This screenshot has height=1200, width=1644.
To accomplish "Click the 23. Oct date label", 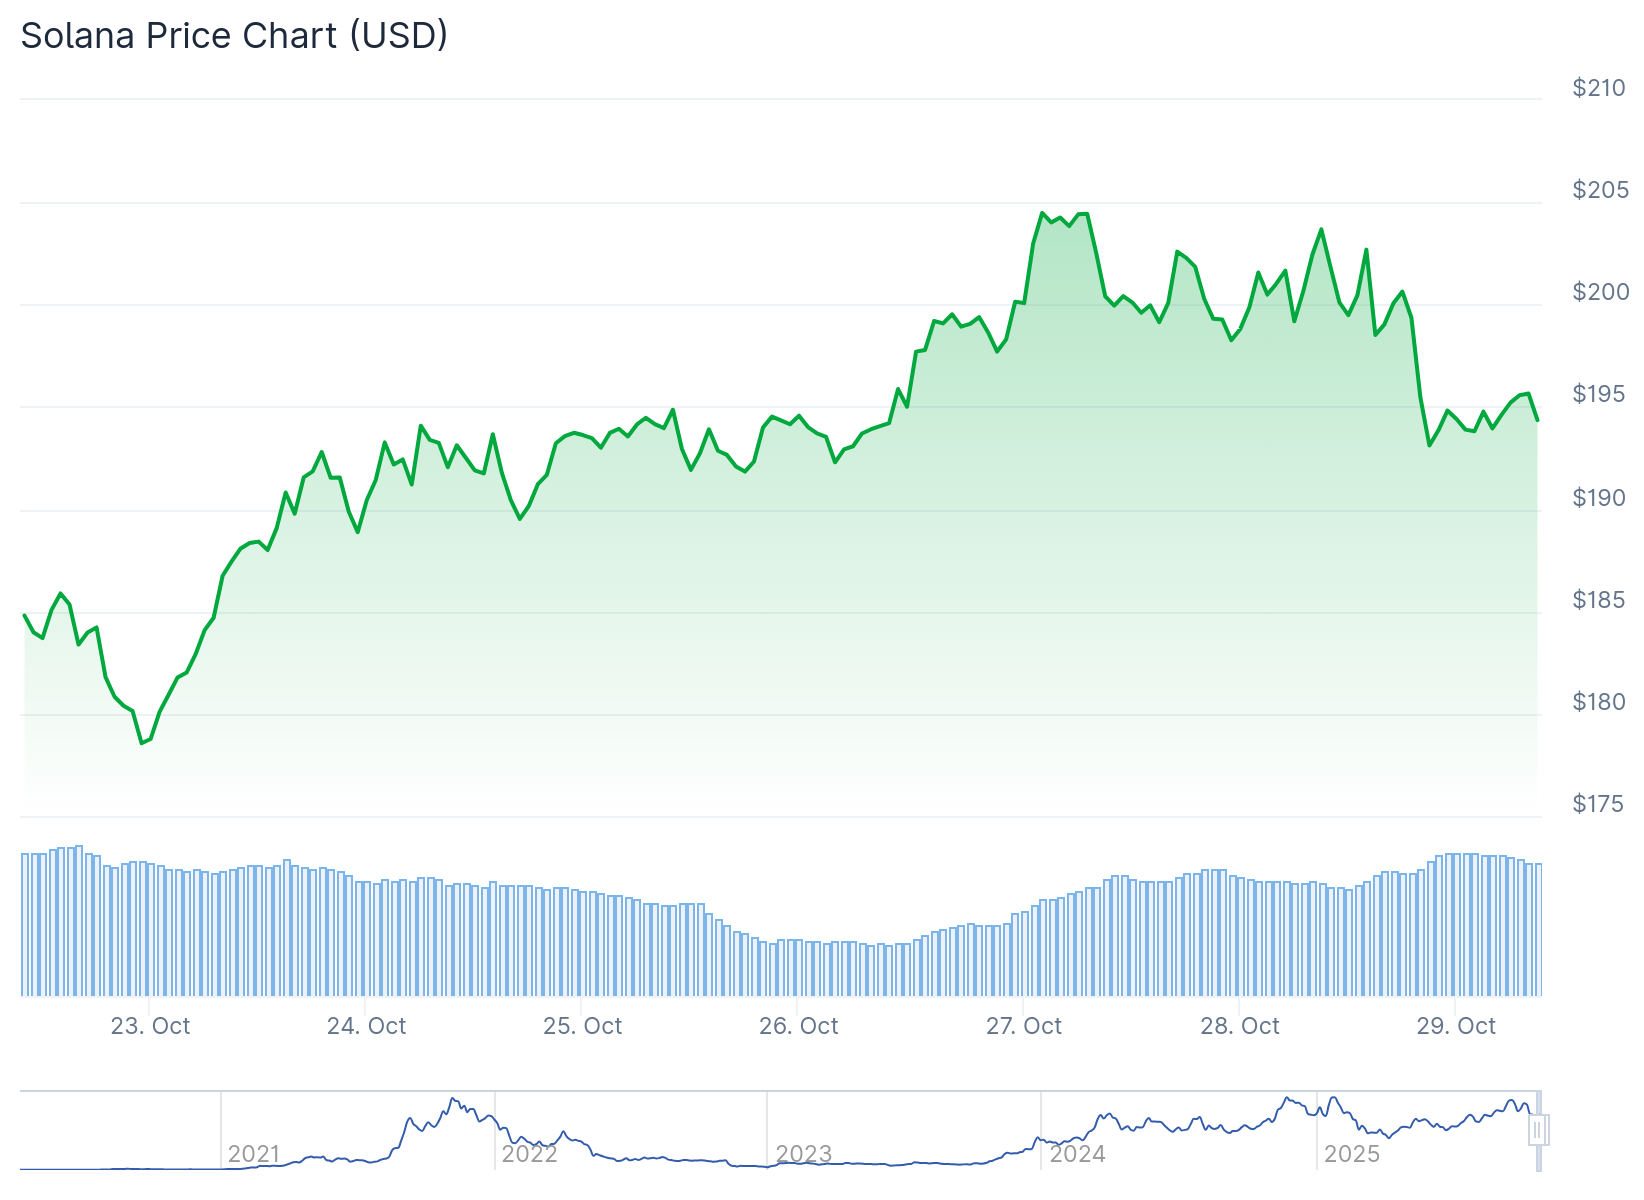I will (150, 1026).
